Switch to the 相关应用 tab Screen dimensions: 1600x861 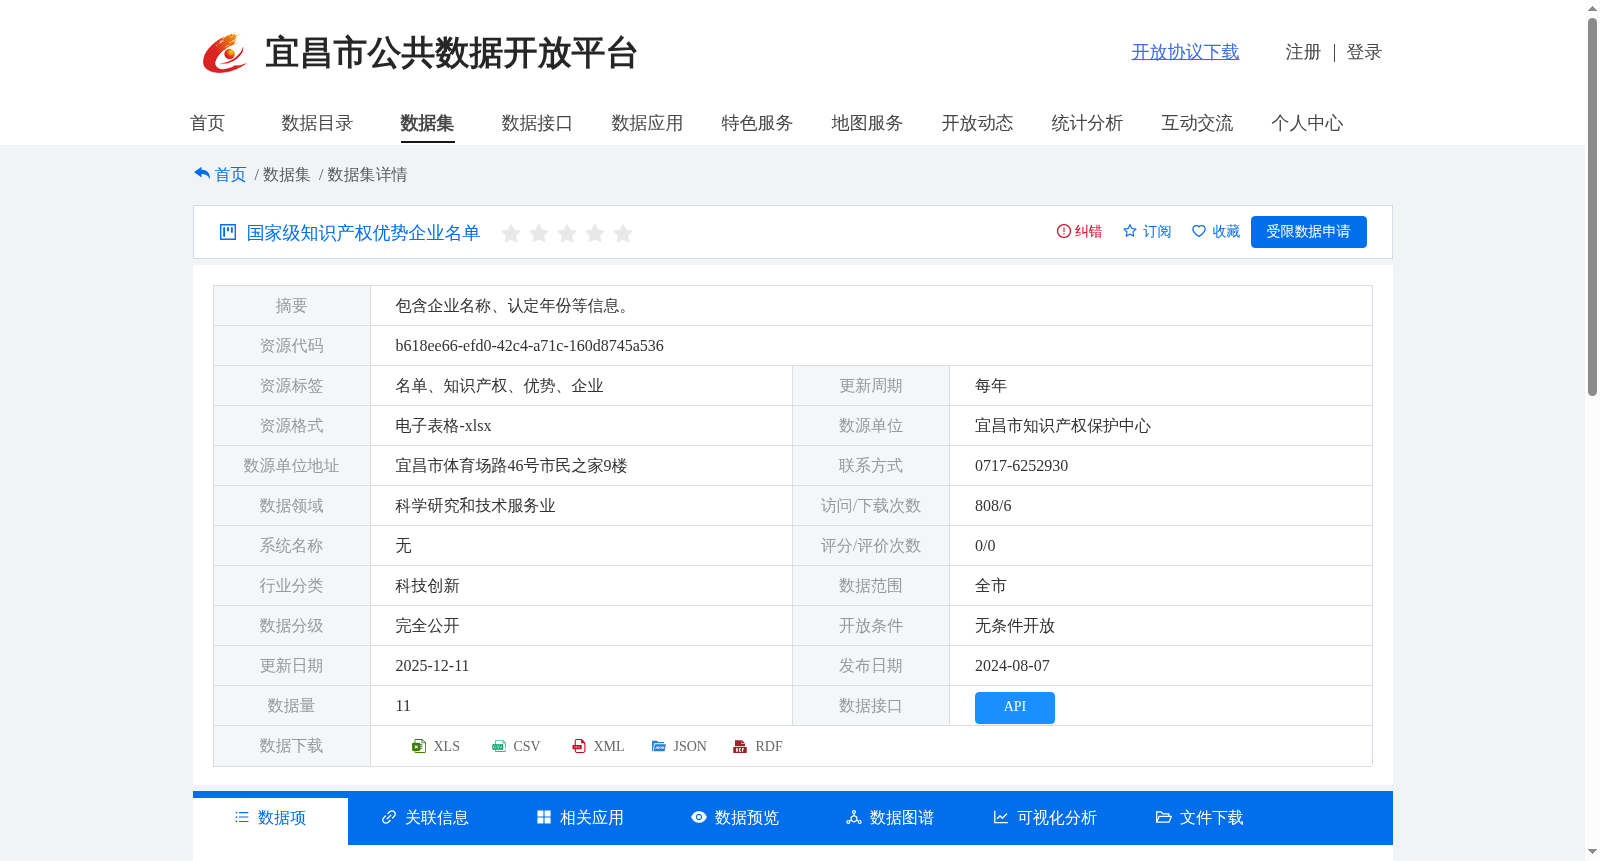pos(580,818)
